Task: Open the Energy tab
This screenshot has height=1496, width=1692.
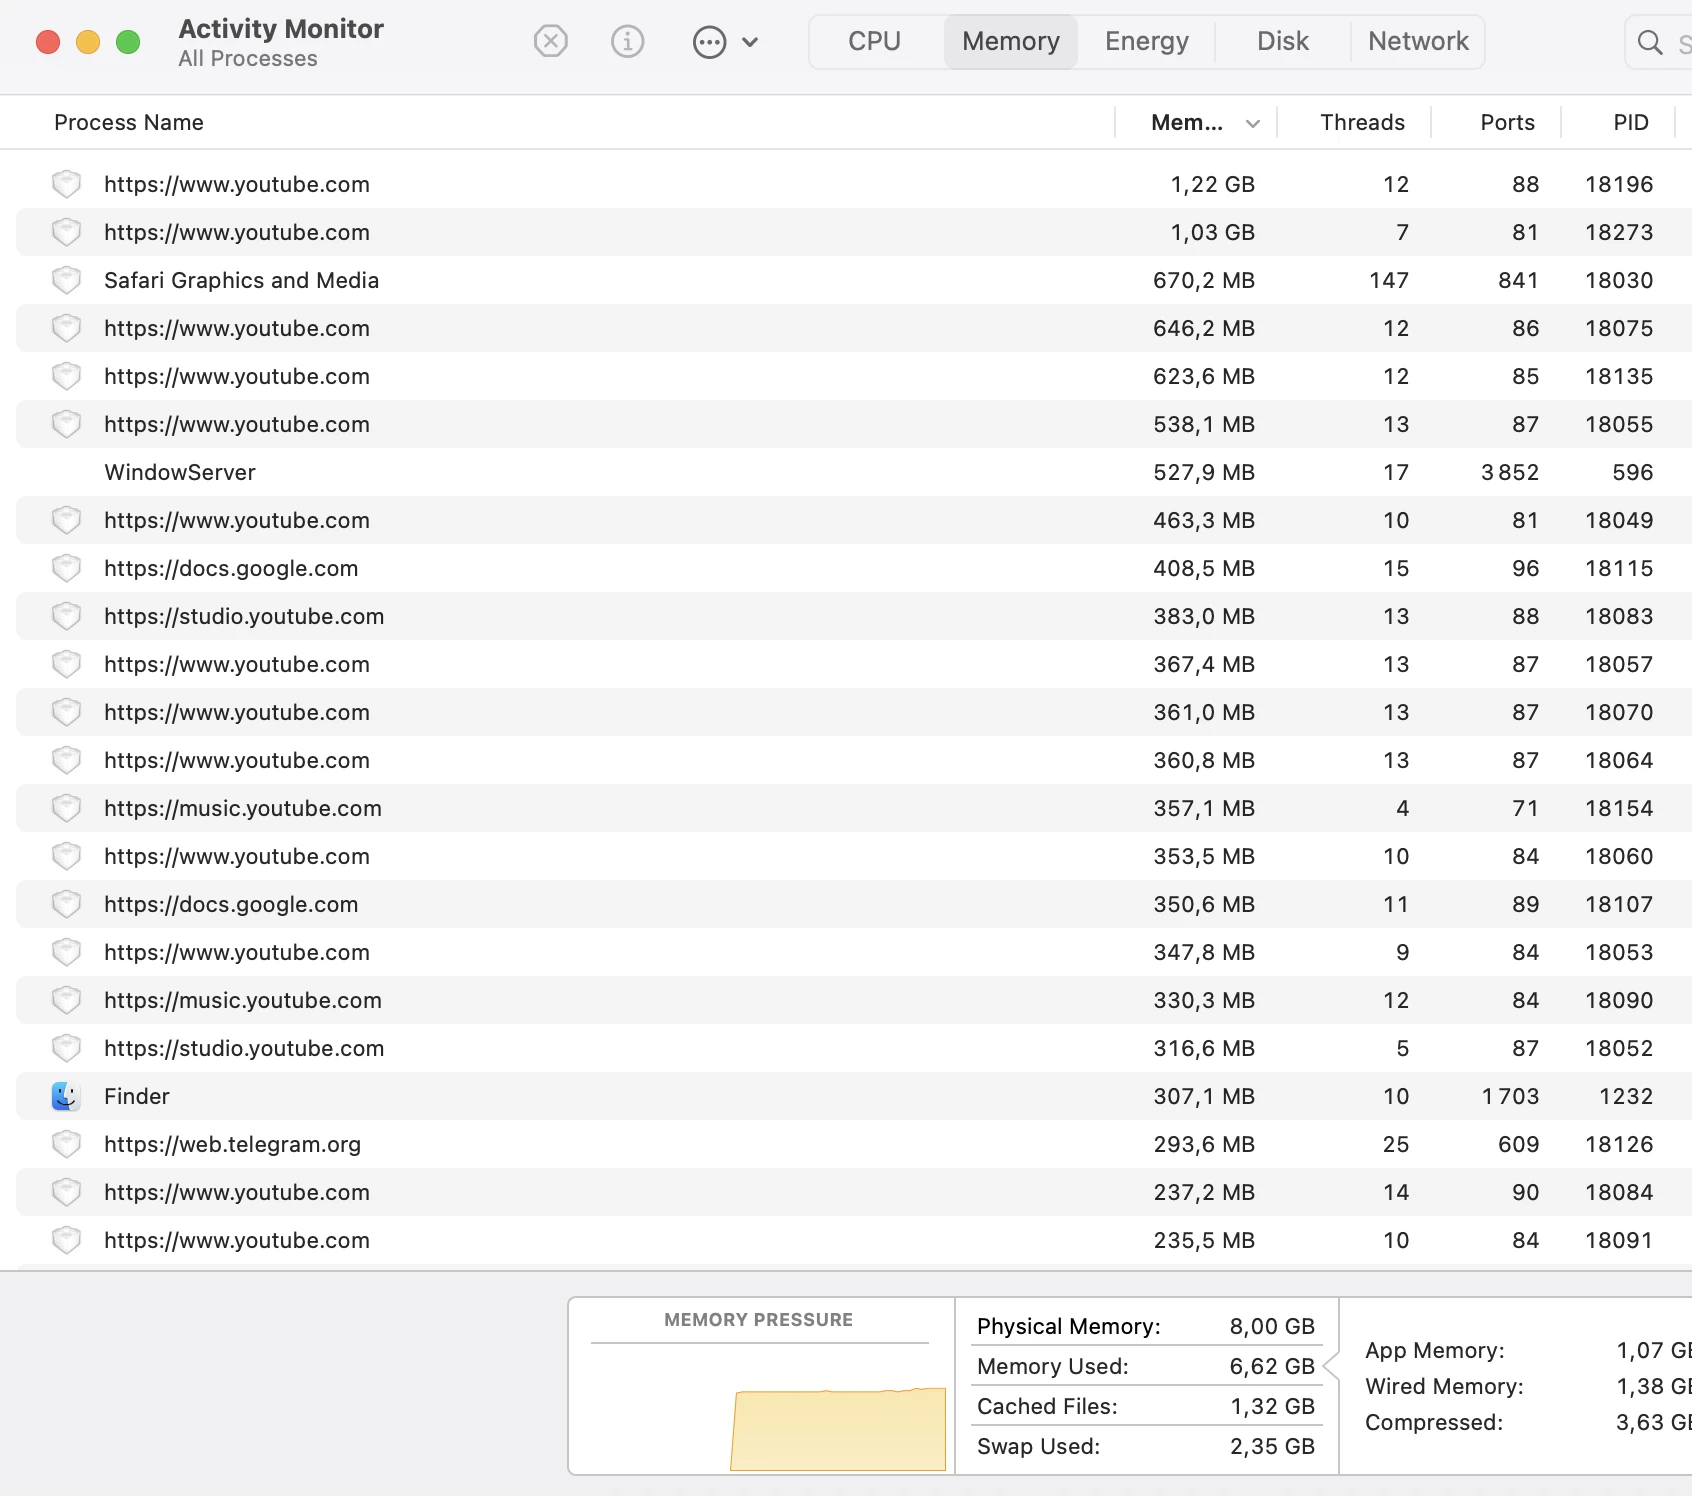Action: tap(1147, 42)
